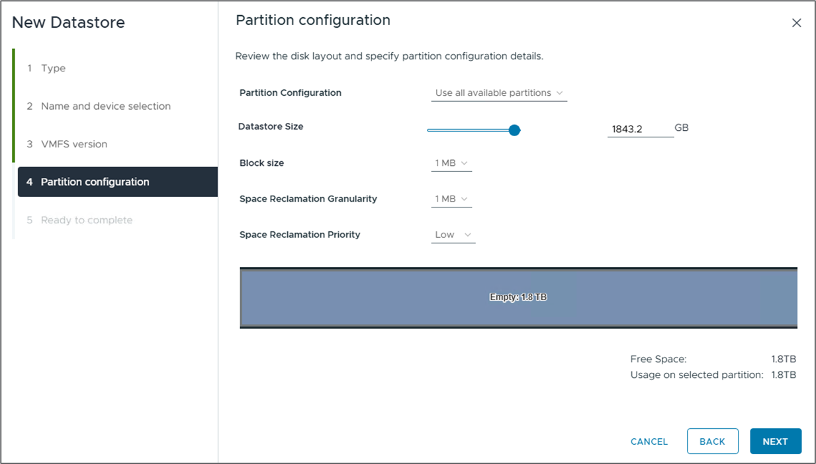Open the Partition Configuration dropdown
Screen dimensions: 816x464
click(x=499, y=93)
